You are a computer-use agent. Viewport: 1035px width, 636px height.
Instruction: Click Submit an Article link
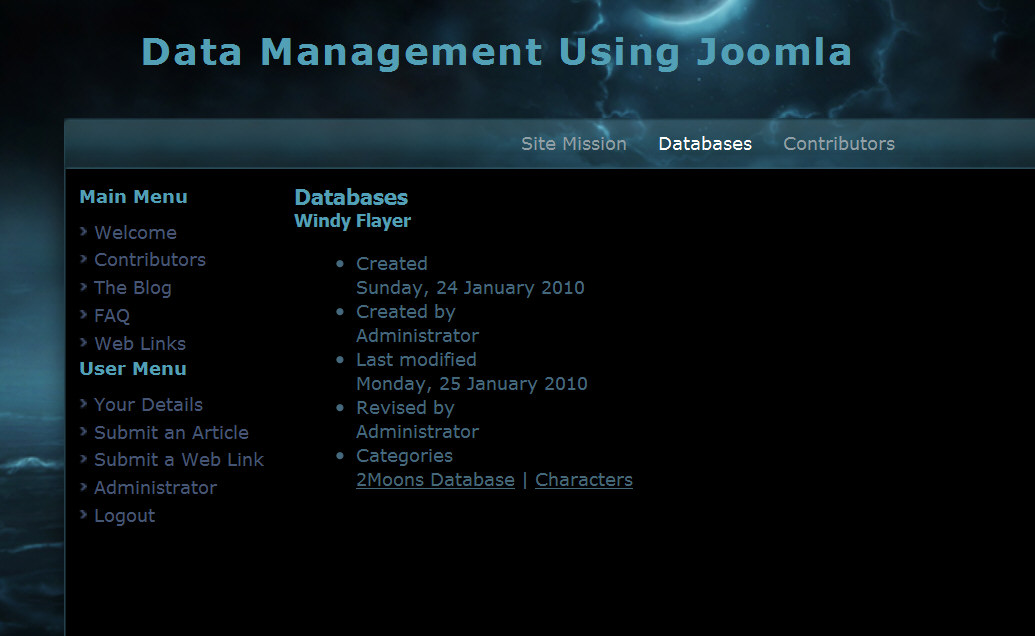pyautogui.click(x=171, y=433)
